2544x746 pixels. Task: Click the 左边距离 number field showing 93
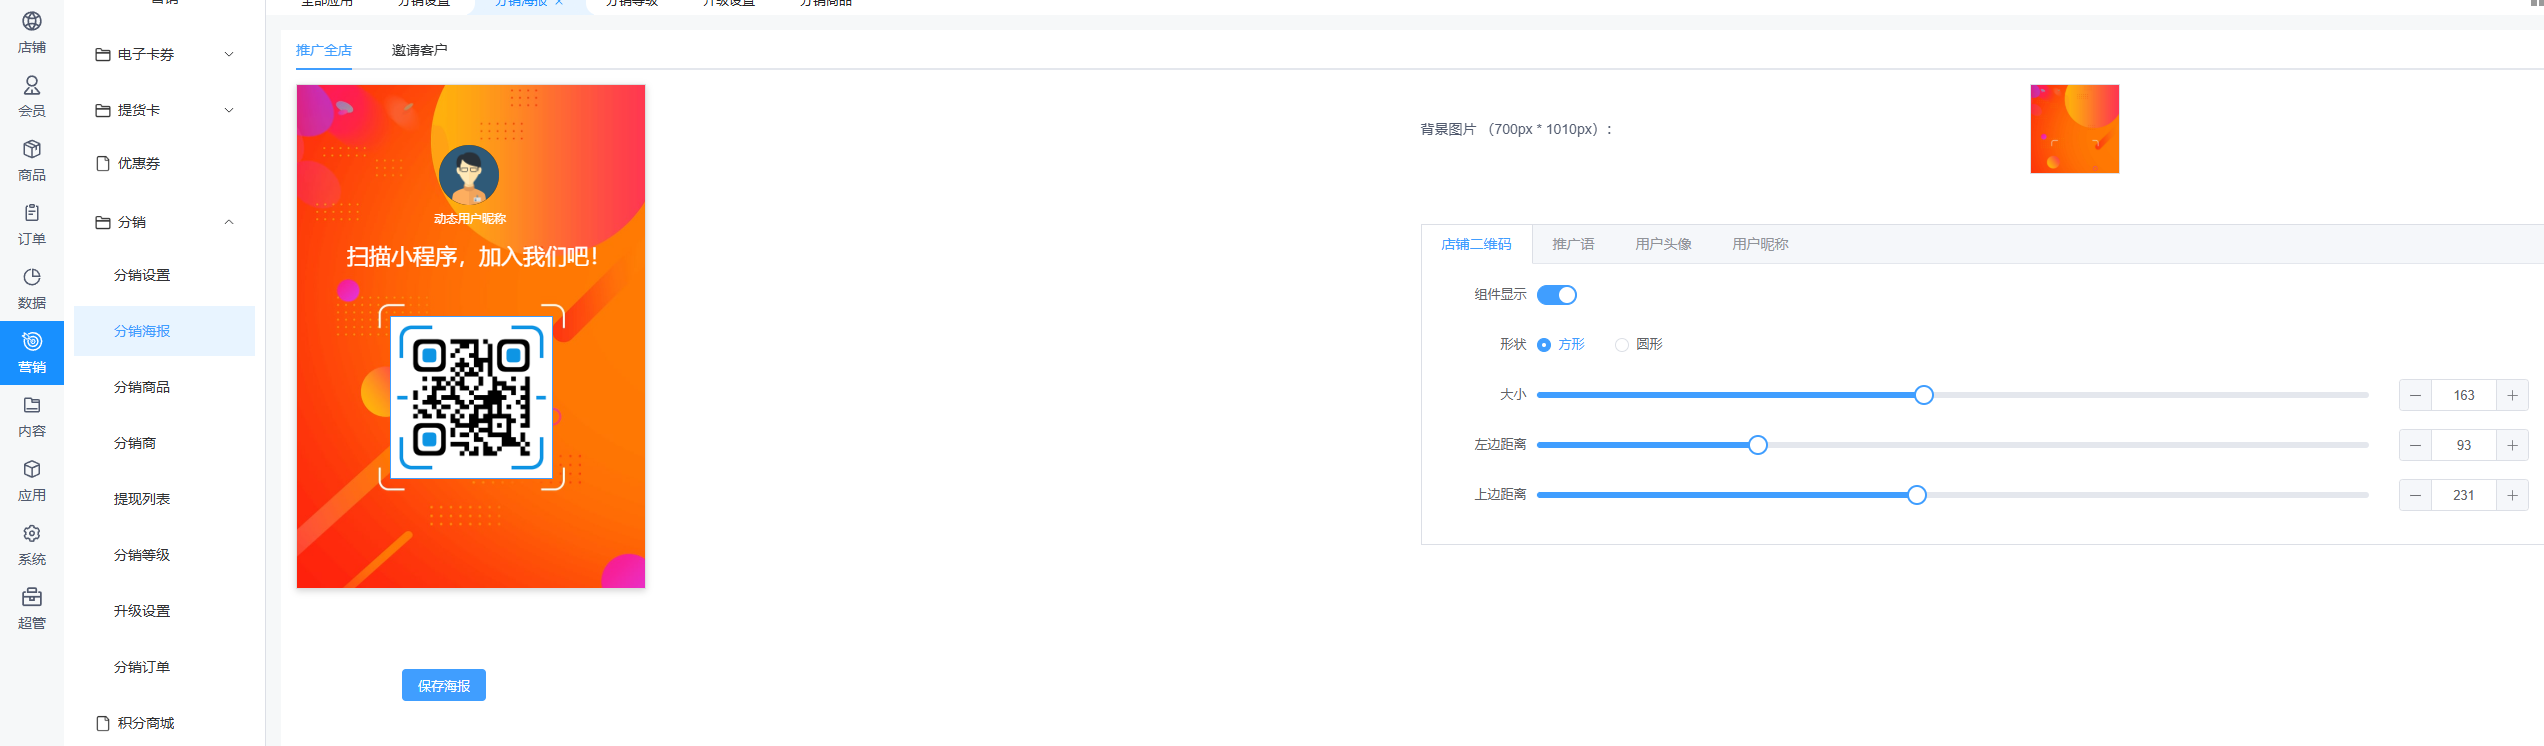click(2464, 445)
